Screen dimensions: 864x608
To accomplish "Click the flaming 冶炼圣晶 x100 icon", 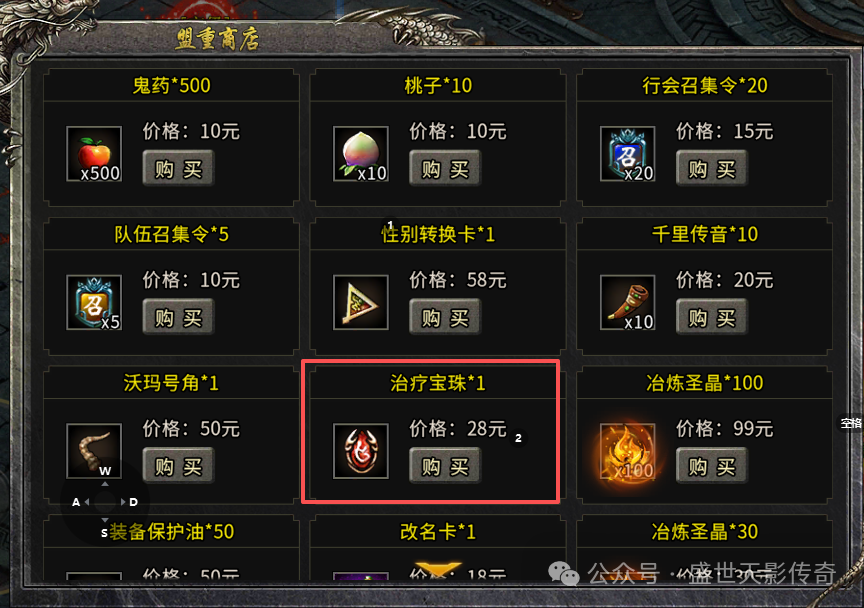I will tap(628, 451).
